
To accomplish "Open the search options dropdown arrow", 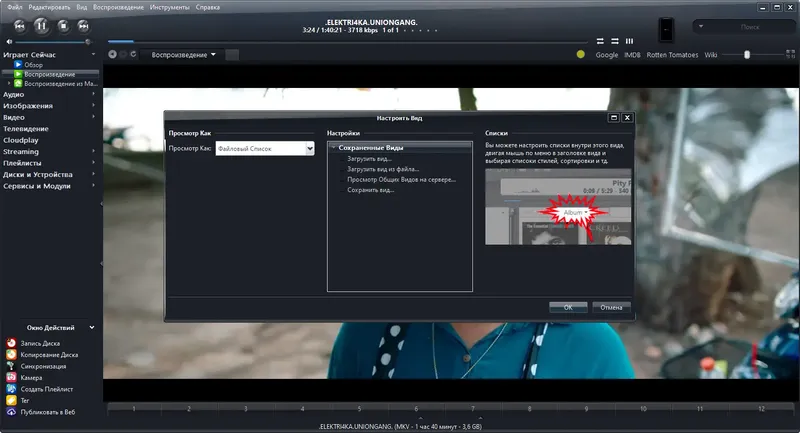I will (x=701, y=27).
